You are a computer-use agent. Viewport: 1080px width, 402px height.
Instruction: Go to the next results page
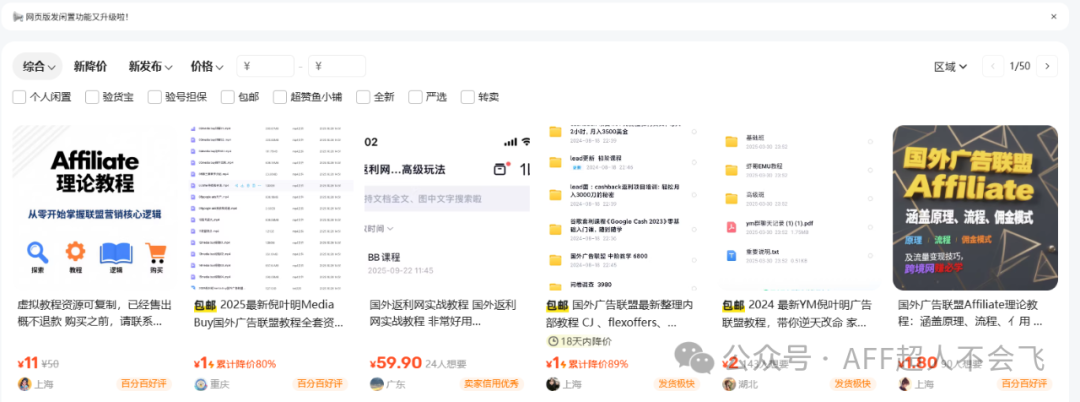[1047, 66]
